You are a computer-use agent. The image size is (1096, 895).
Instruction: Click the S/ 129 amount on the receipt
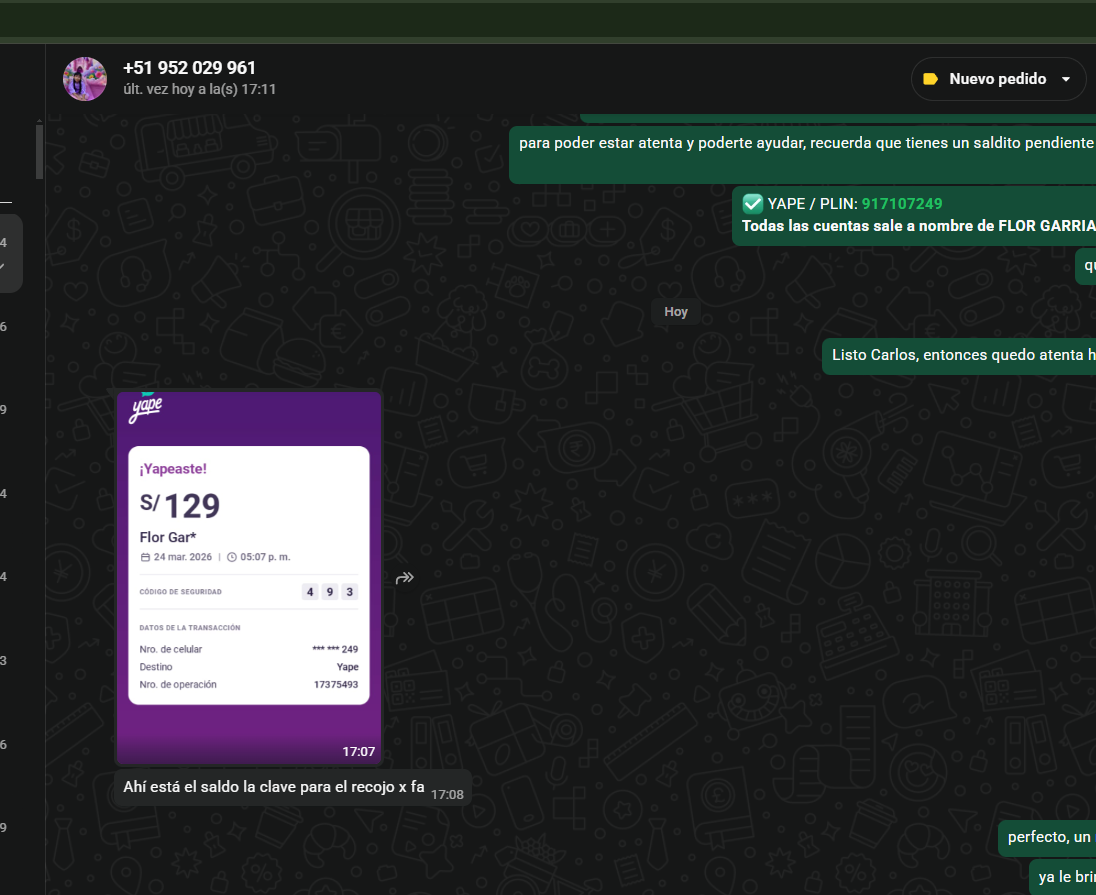(x=180, y=506)
